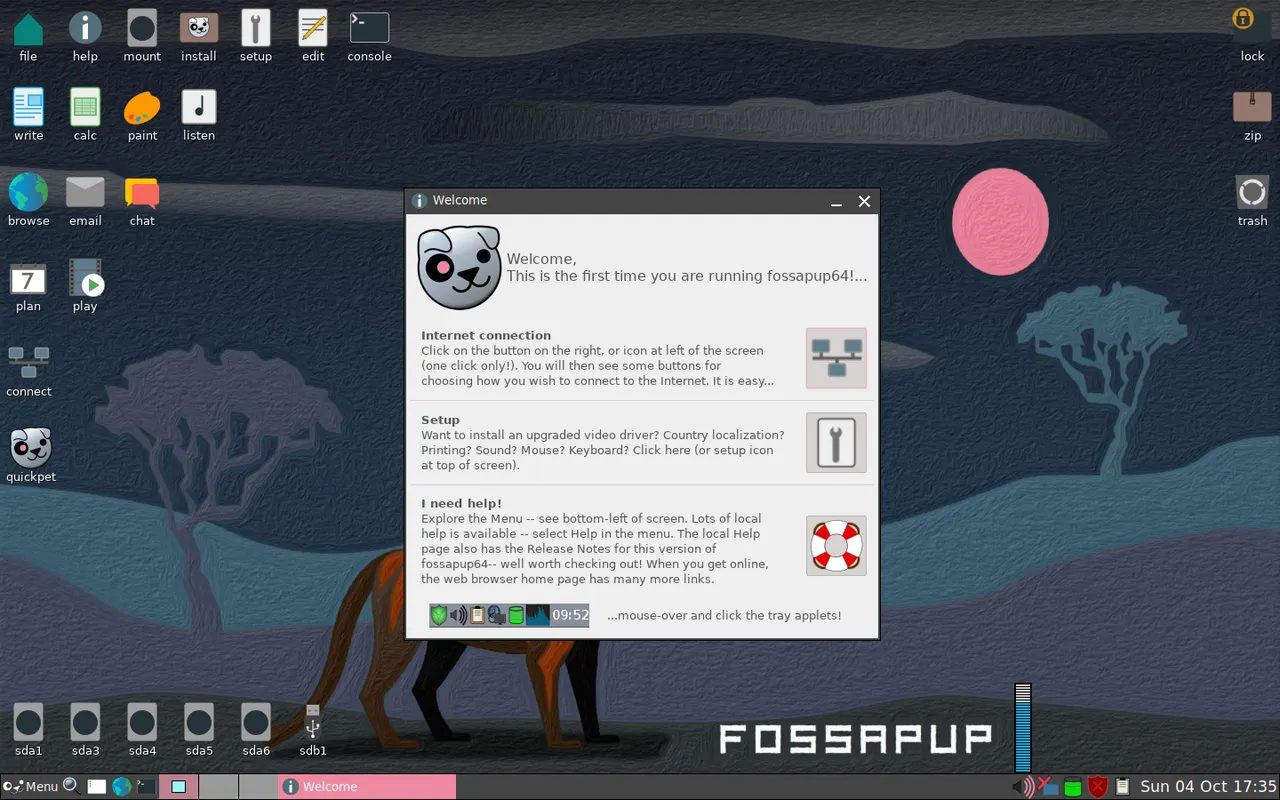This screenshot has width=1280, height=800.
Task: Click the Welcome window title bar info icon
Action: [x=420, y=201]
